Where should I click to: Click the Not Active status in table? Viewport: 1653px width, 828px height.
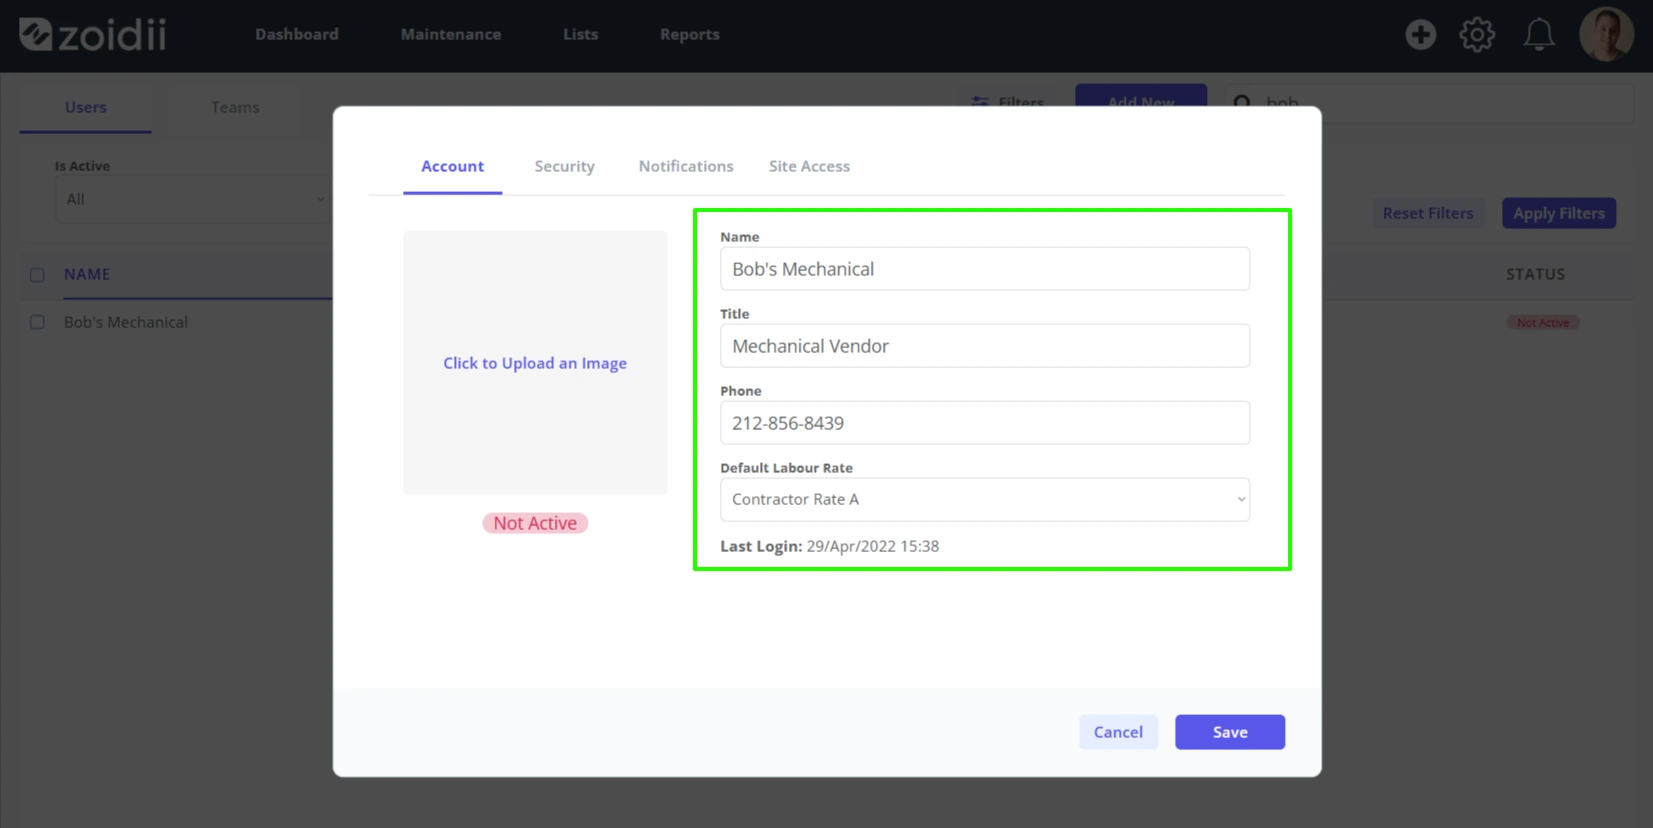pos(1543,323)
